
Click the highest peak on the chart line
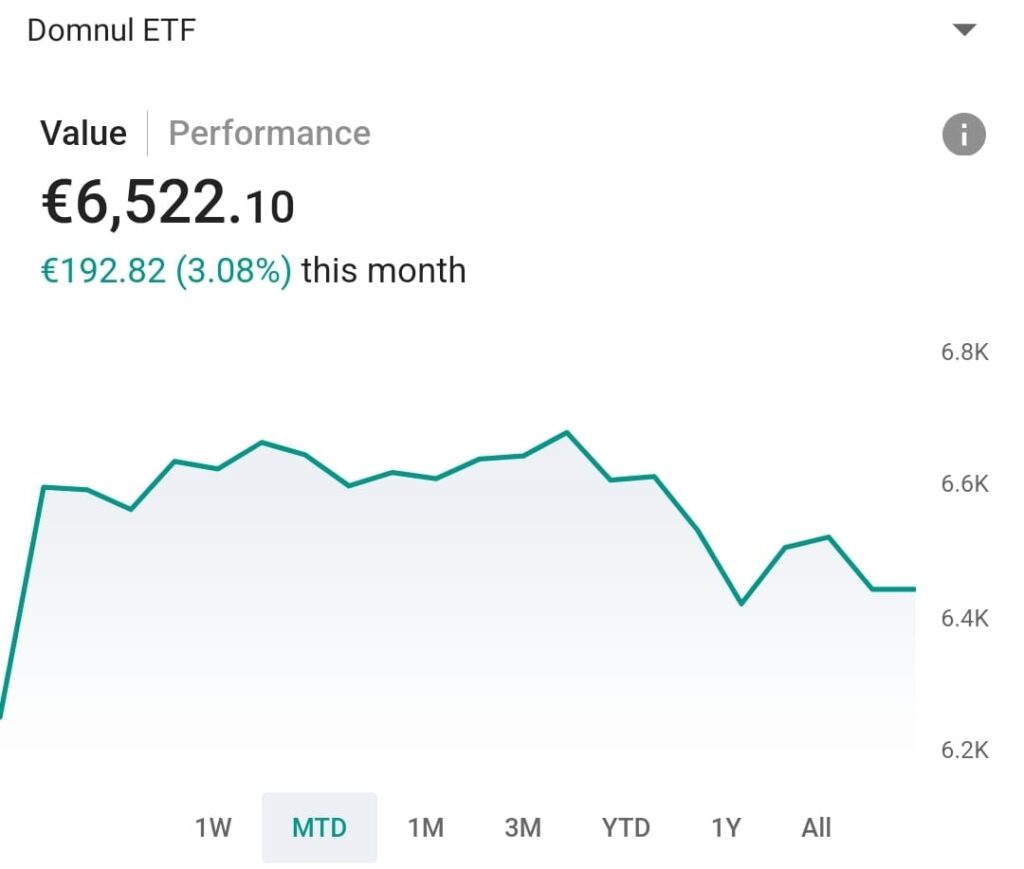[x=567, y=432]
